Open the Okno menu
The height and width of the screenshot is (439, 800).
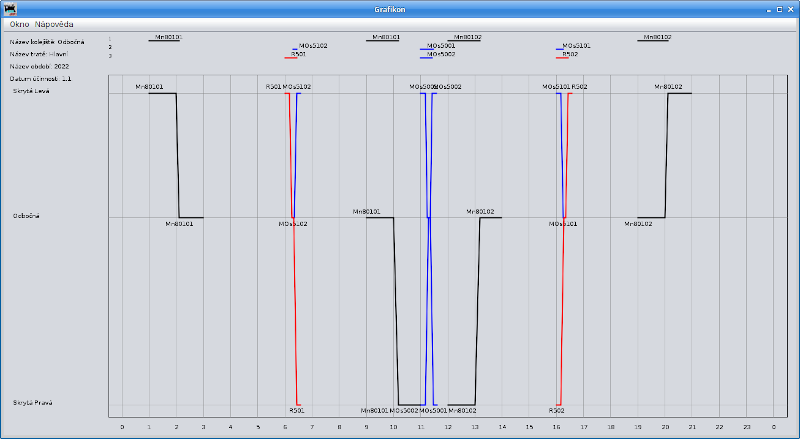pyautogui.click(x=19, y=23)
